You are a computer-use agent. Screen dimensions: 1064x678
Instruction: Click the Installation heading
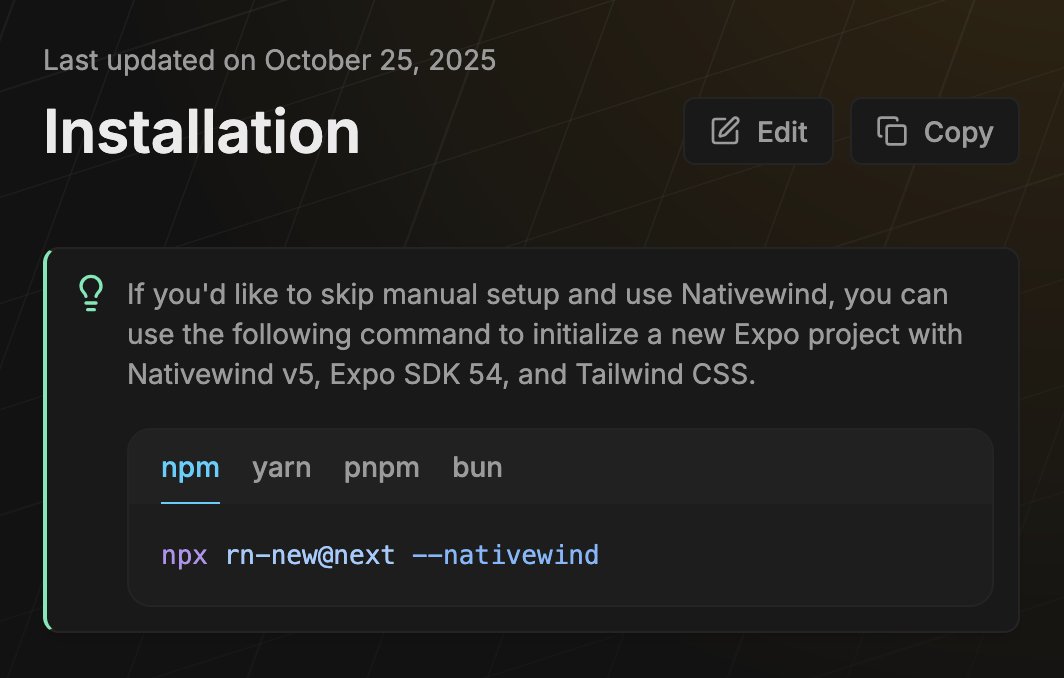(202, 132)
